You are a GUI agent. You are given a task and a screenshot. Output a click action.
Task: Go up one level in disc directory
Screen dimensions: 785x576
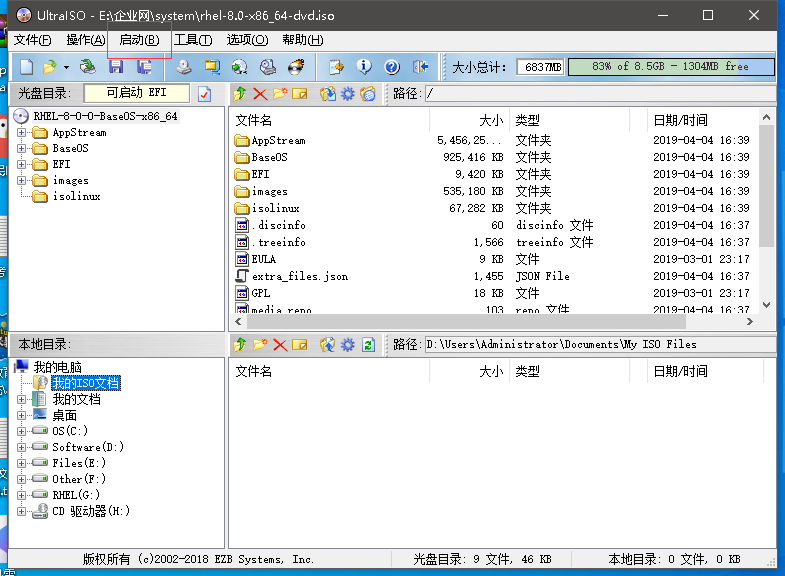(240, 94)
